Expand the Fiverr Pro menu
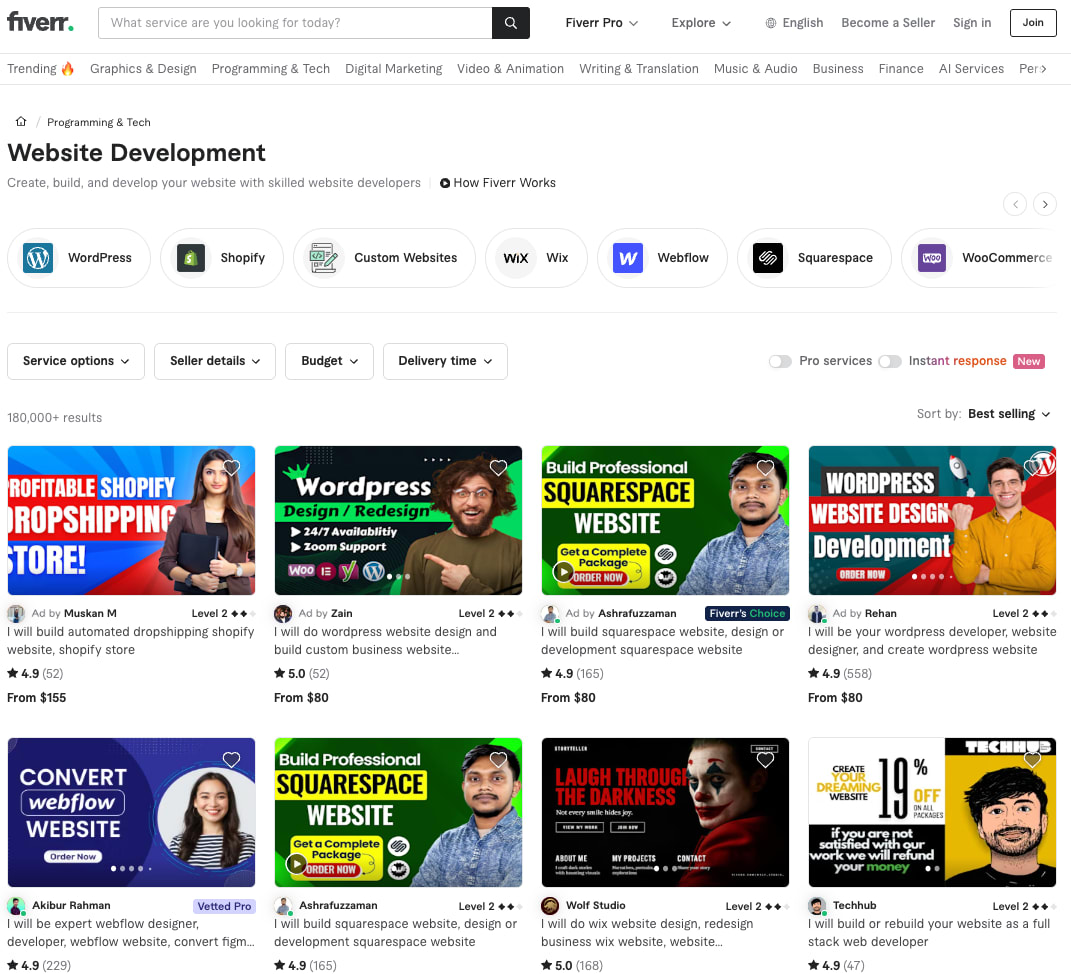The width and height of the screenshot is (1071, 974). (x=602, y=23)
